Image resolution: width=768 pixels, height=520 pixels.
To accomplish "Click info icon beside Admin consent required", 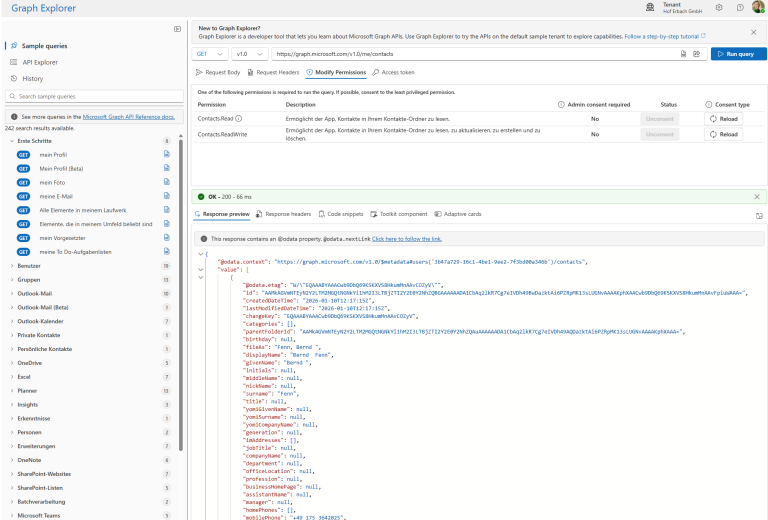I will coord(561,104).
